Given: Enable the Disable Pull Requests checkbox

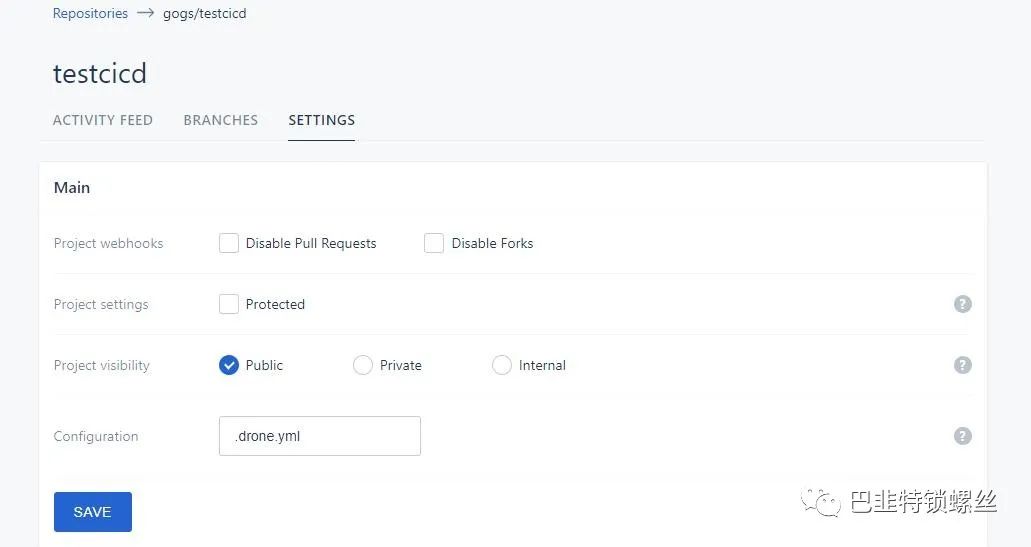Looking at the screenshot, I should pyautogui.click(x=229, y=243).
